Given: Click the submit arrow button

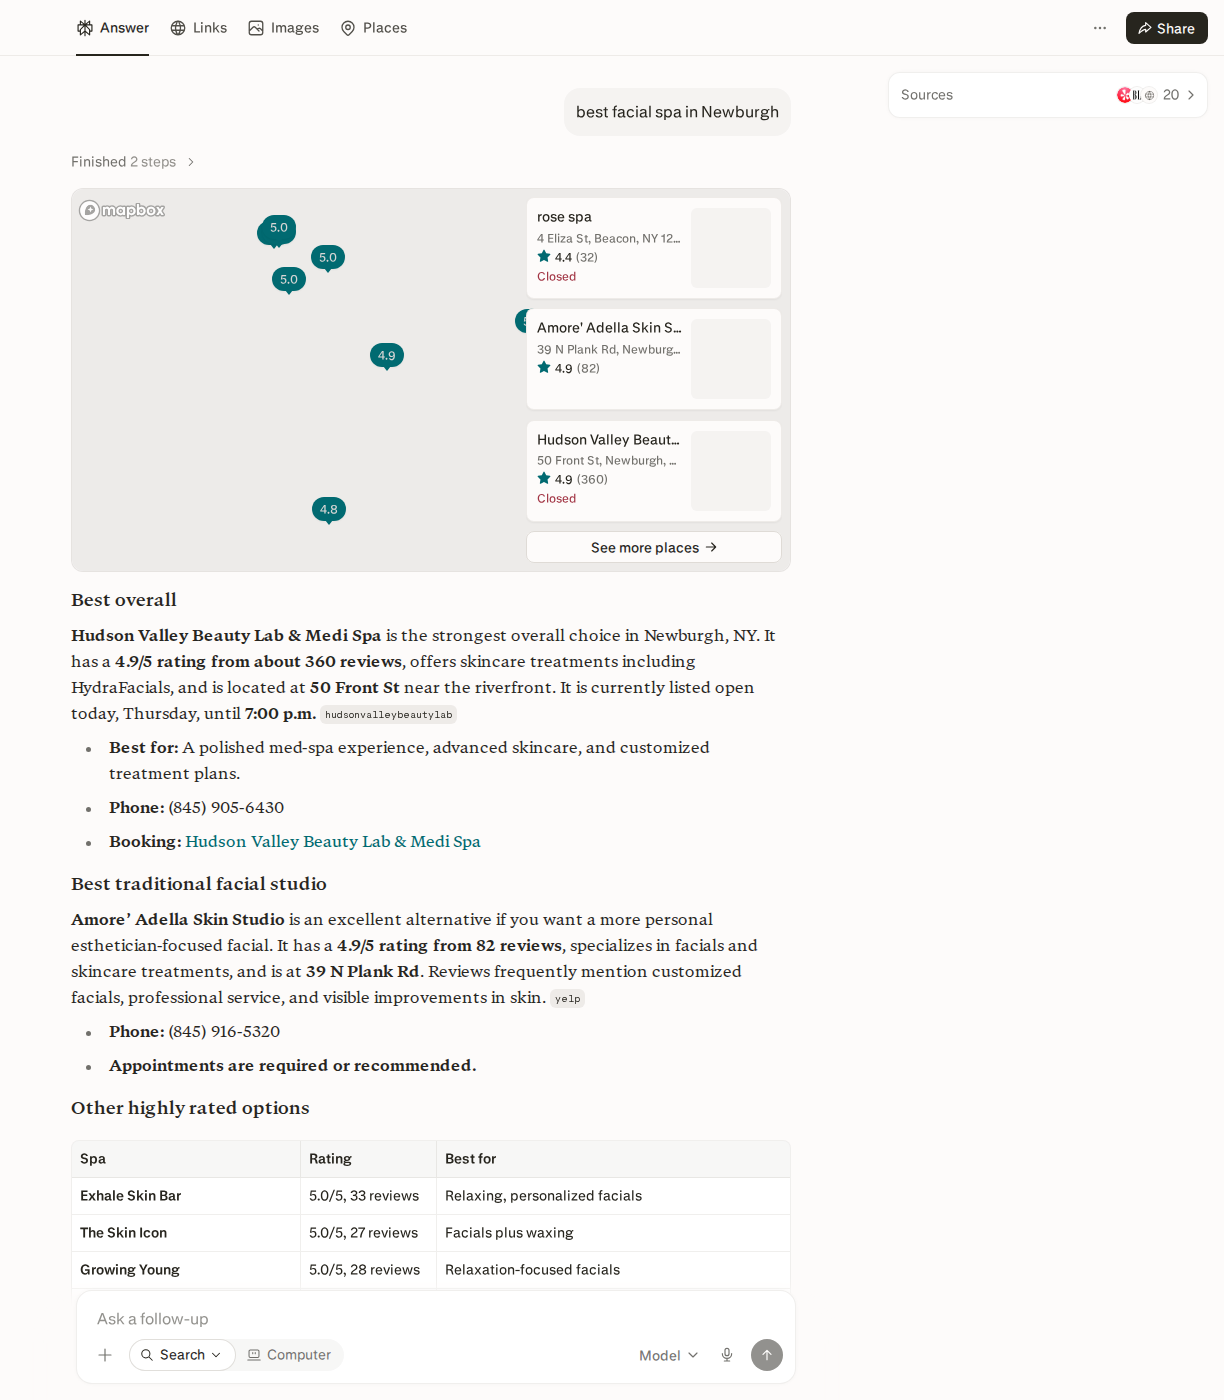Looking at the screenshot, I should pos(767,1355).
